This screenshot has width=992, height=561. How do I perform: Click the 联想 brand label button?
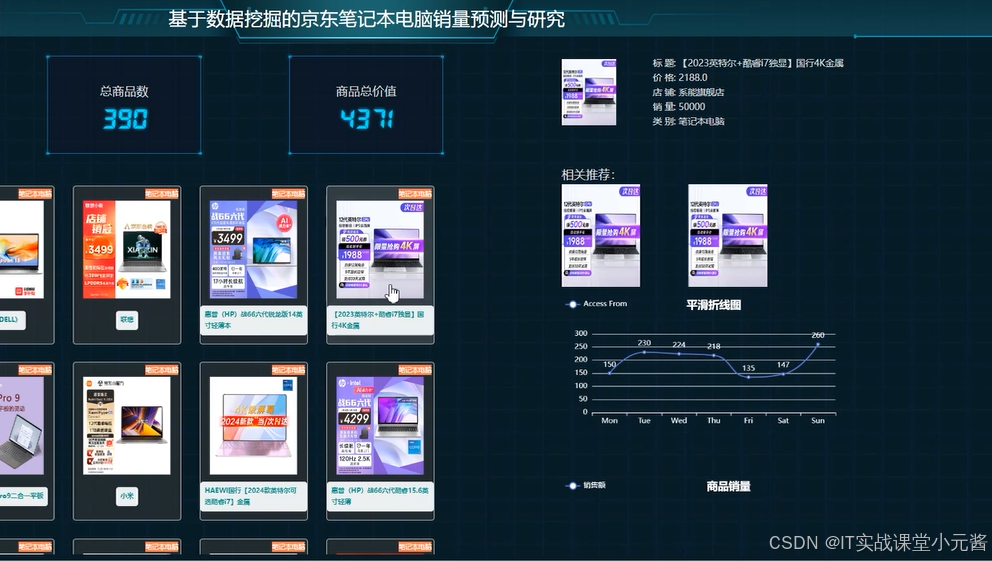(127, 320)
